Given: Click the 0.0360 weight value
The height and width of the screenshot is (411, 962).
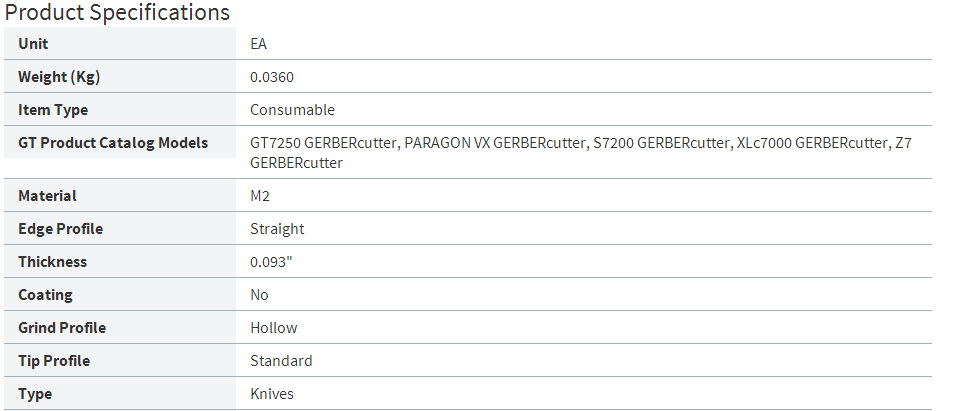Looking at the screenshot, I should [x=272, y=77].
